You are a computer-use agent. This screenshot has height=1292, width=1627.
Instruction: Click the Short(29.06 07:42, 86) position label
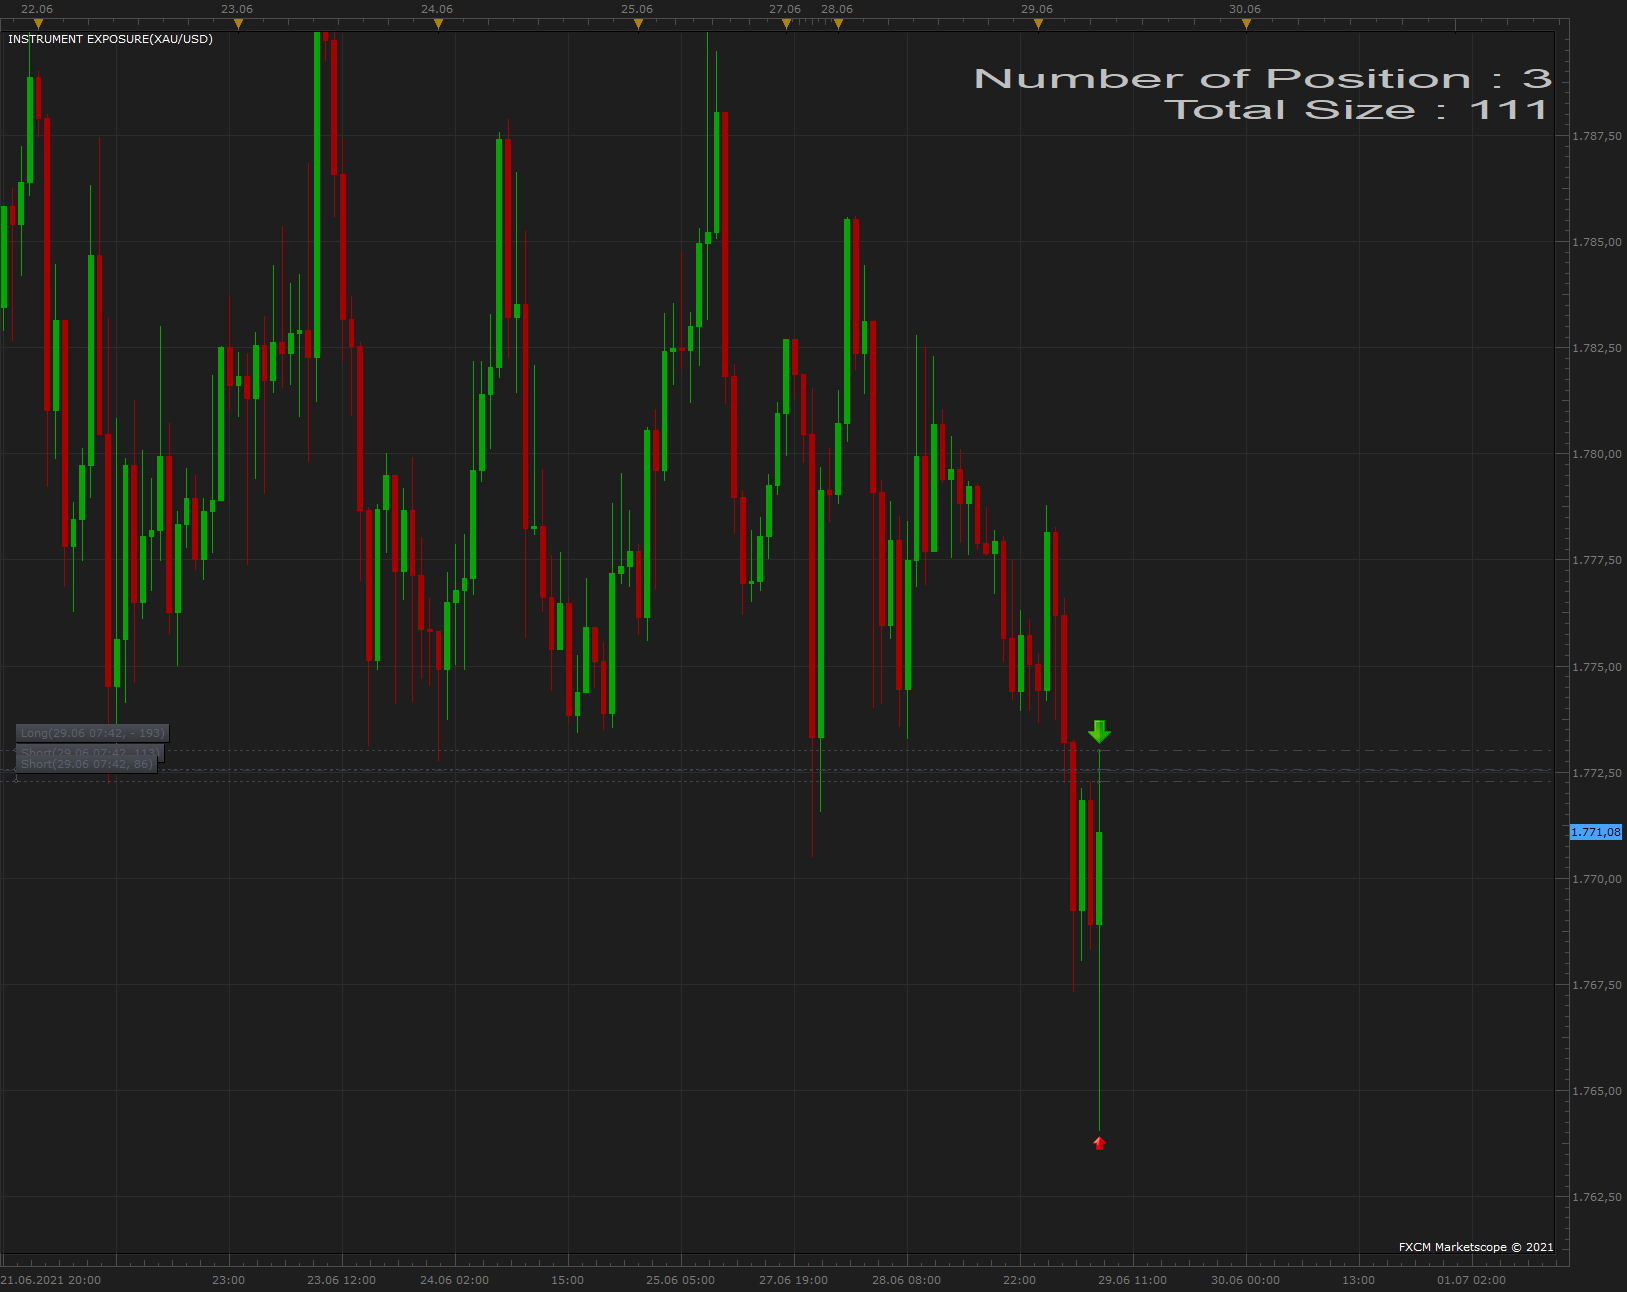86,764
